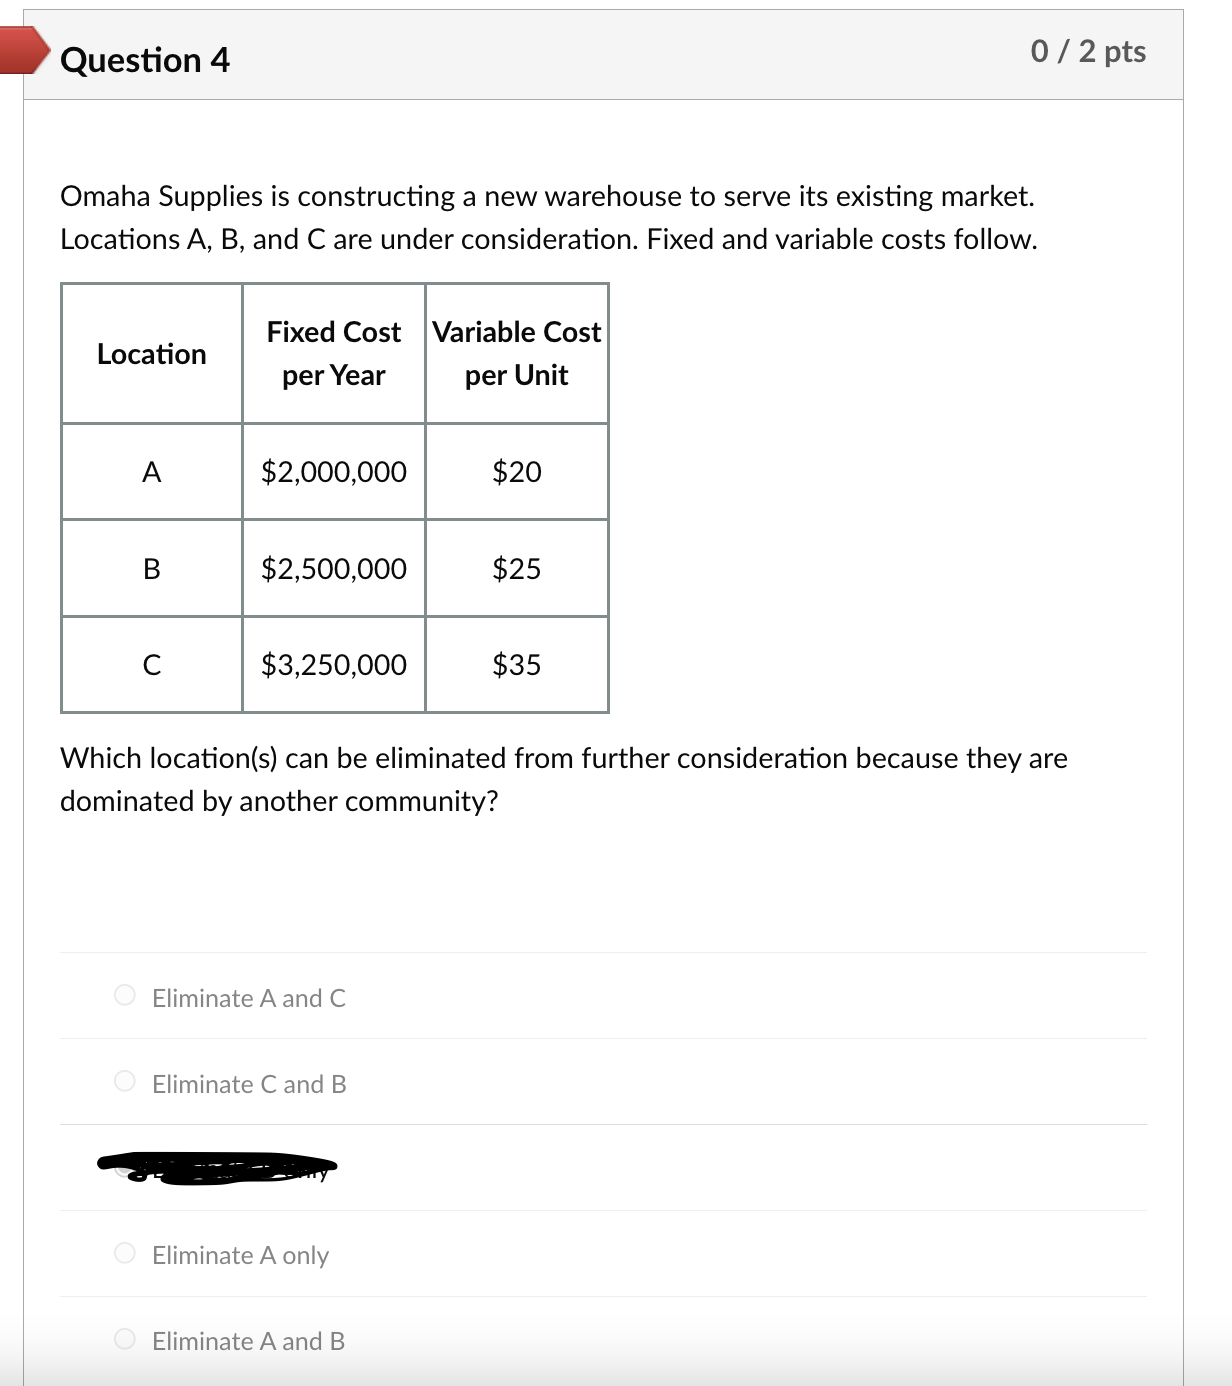Click the 'Fixed Cost per Year' column header

pos(333,353)
